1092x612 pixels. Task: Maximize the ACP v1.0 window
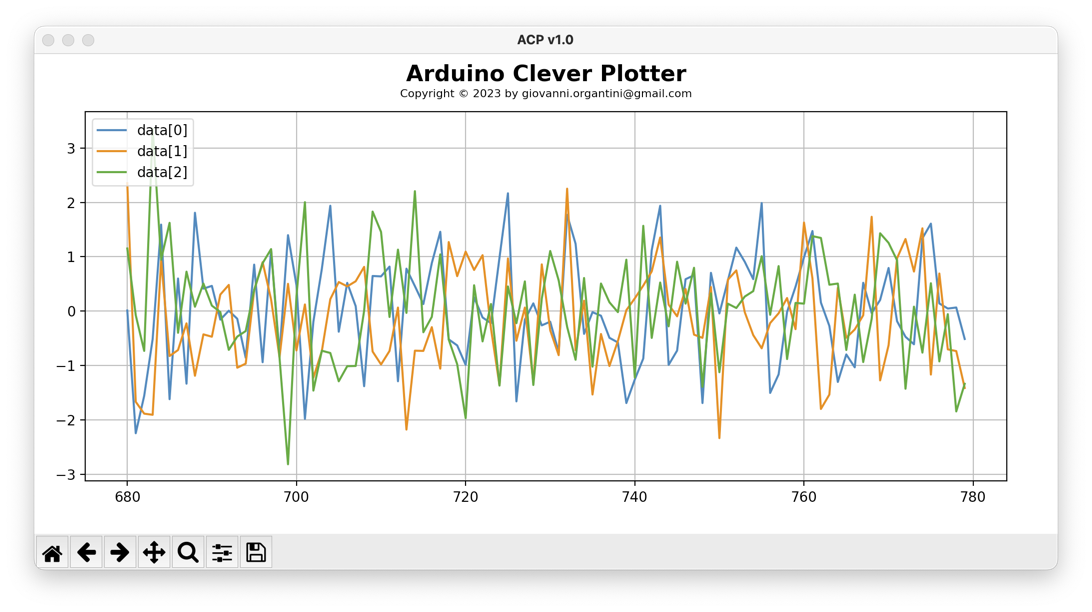pyautogui.click(x=88, y=40)
